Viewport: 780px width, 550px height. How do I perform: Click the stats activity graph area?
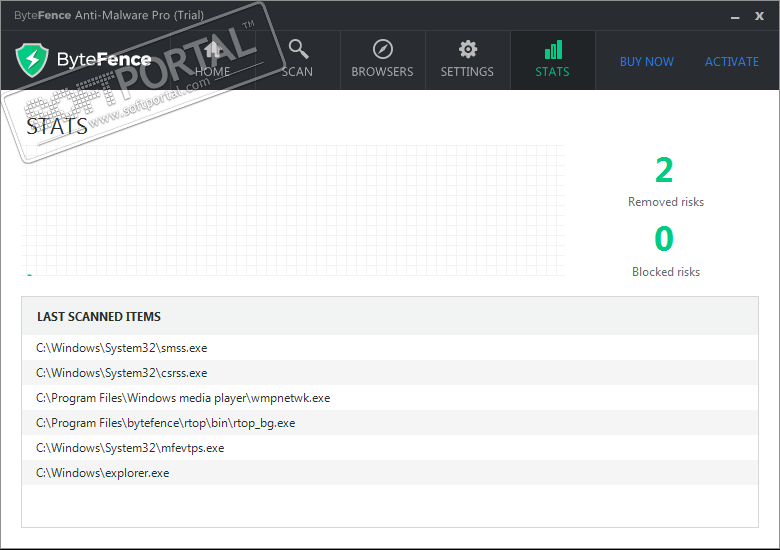click(293, 210)
